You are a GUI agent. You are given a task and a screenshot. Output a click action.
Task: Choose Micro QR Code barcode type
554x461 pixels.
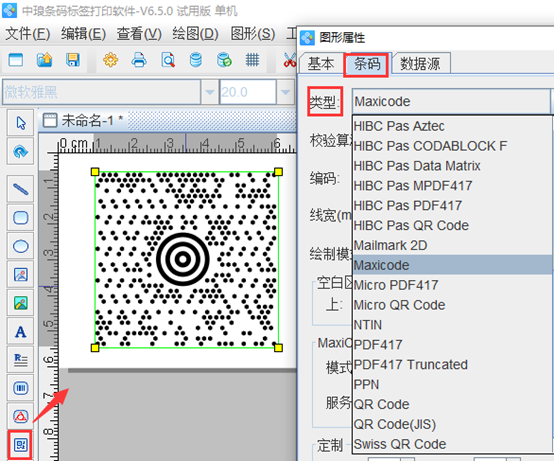click(452, 305)
